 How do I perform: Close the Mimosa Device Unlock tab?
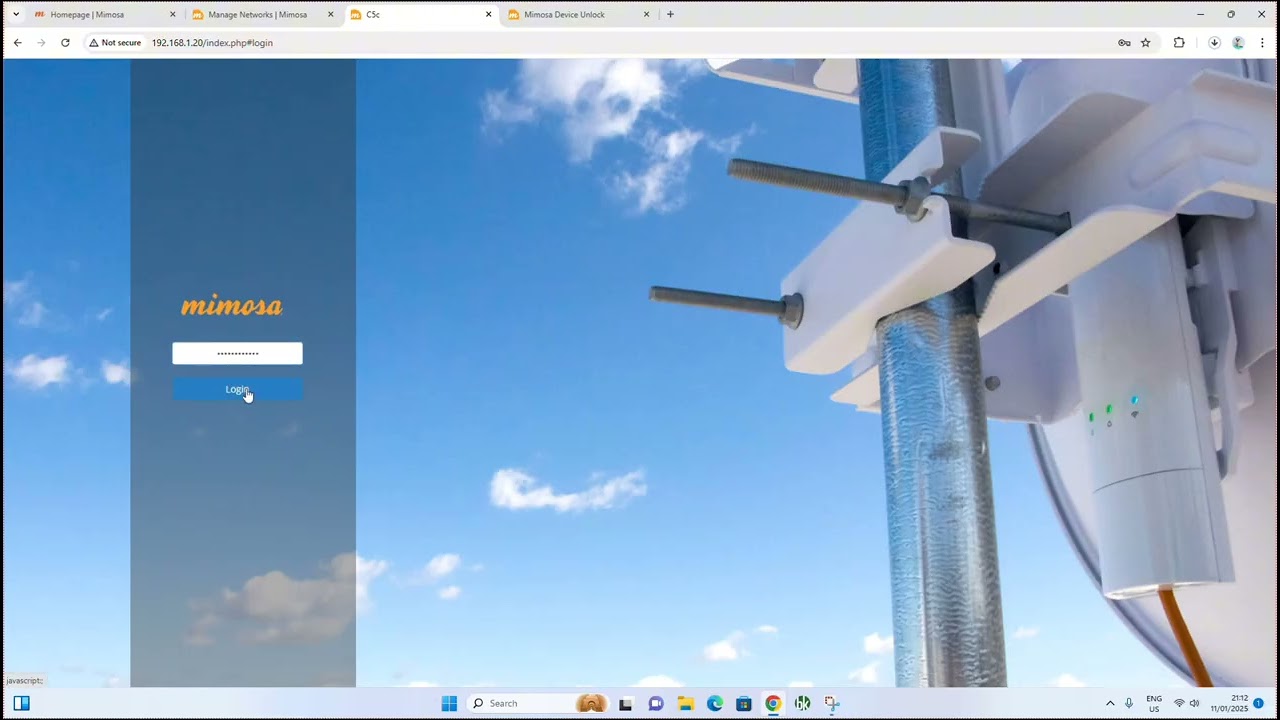click(647, 15)
